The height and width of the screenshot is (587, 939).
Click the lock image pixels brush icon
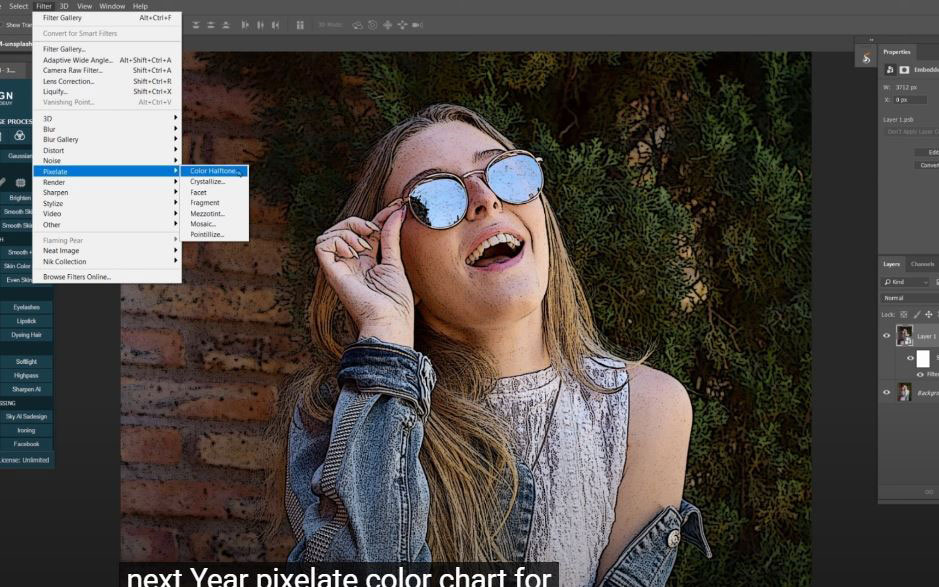point(918,314)
